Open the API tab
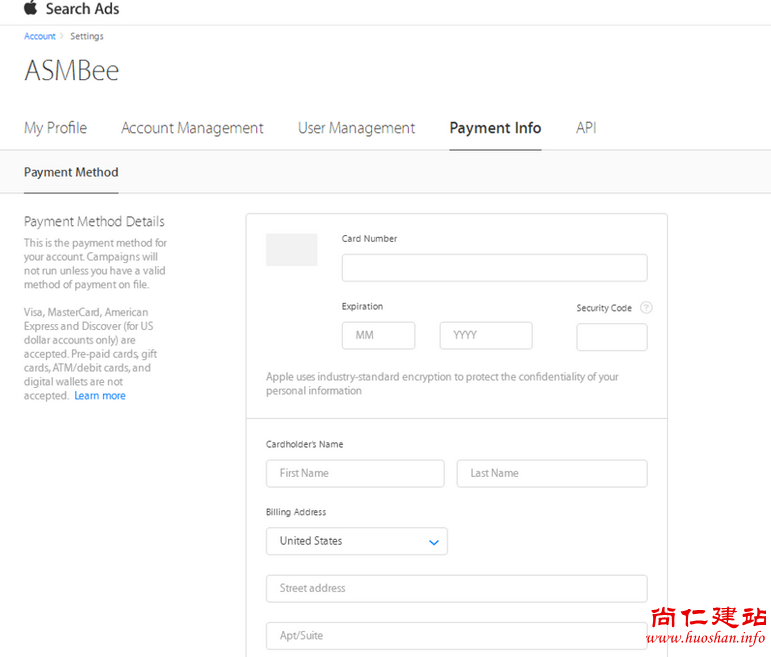 (x=586, y=128)
